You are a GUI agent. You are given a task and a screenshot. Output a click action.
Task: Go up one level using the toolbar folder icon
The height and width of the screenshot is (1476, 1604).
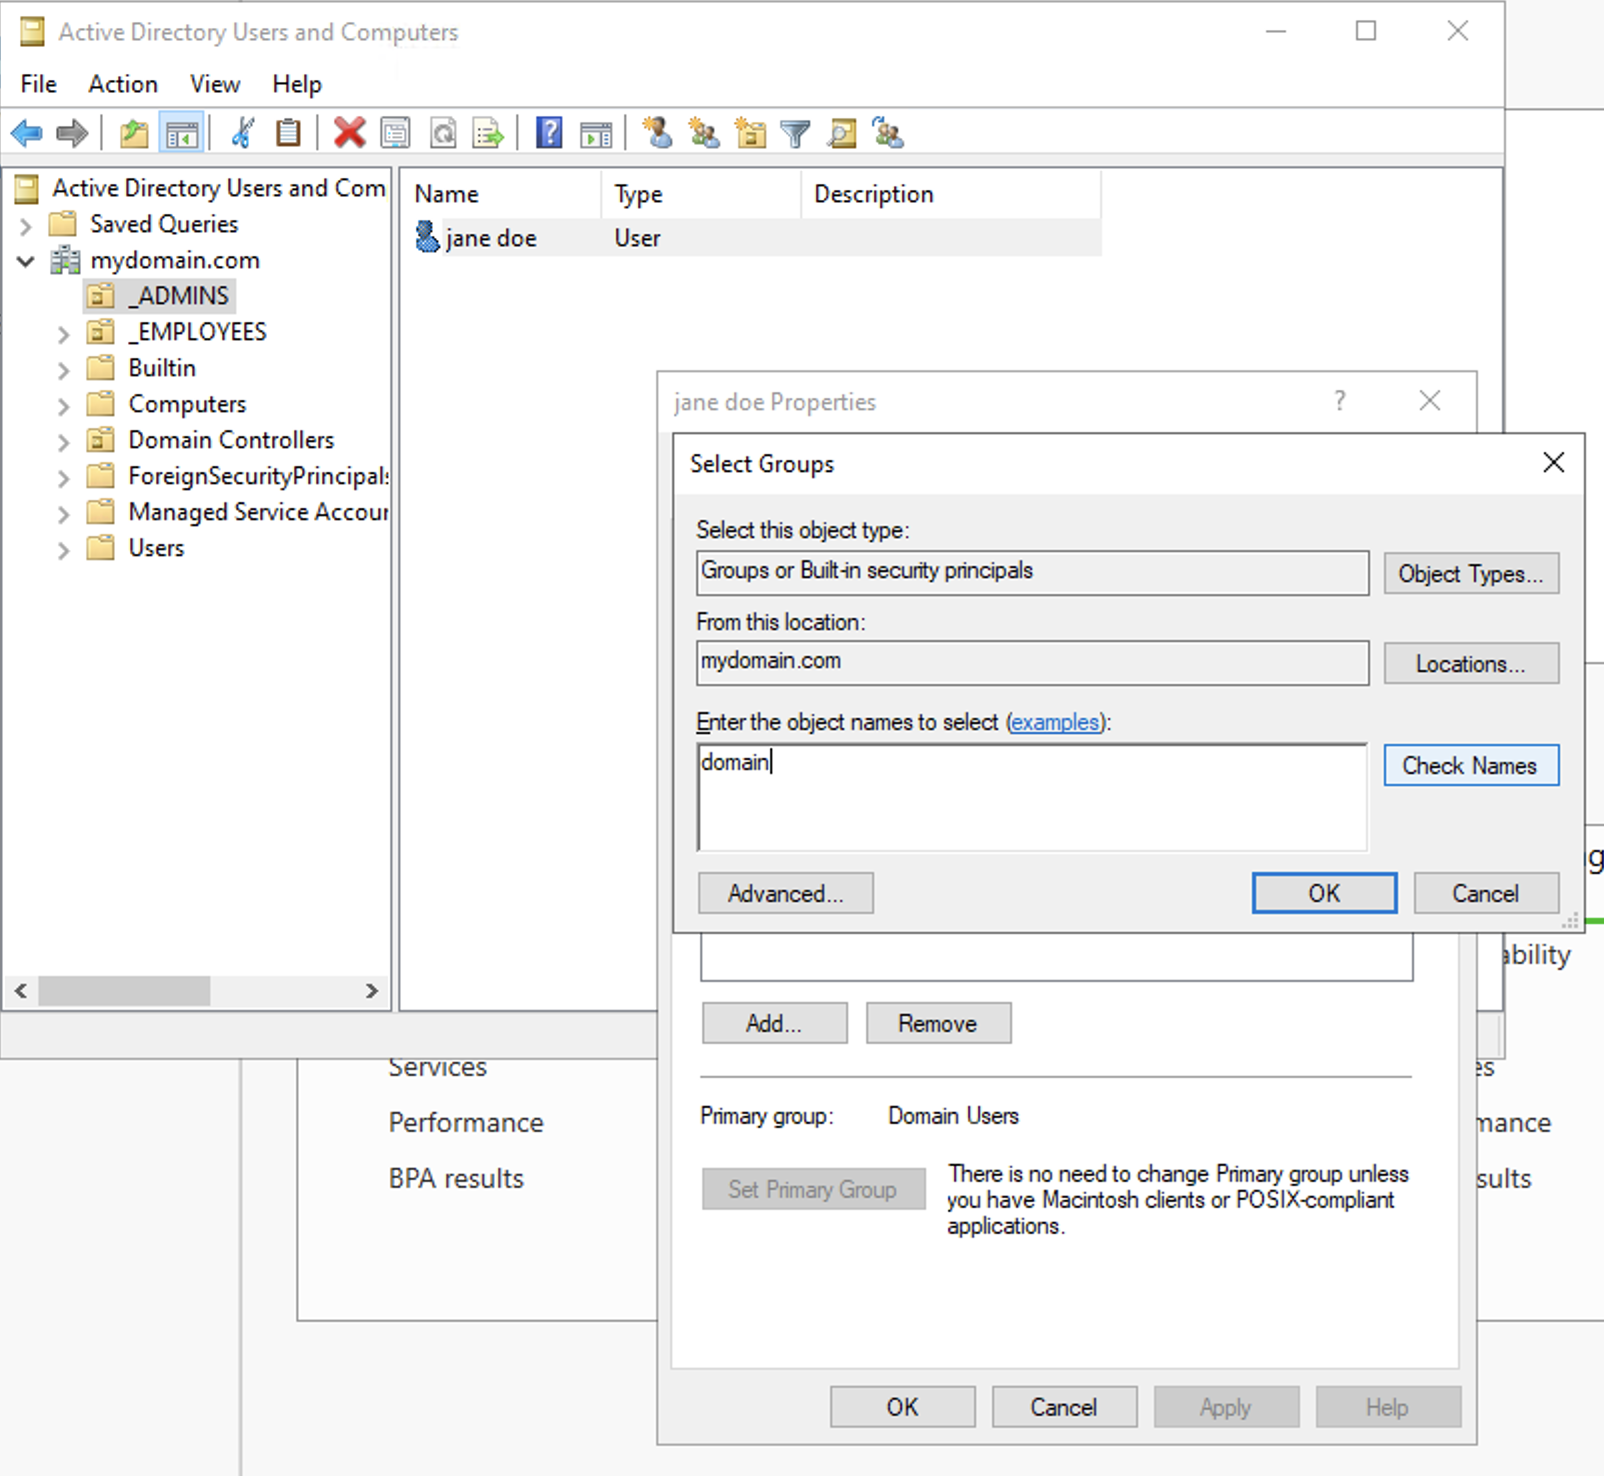pyautogui.click(x=134, y=133)
